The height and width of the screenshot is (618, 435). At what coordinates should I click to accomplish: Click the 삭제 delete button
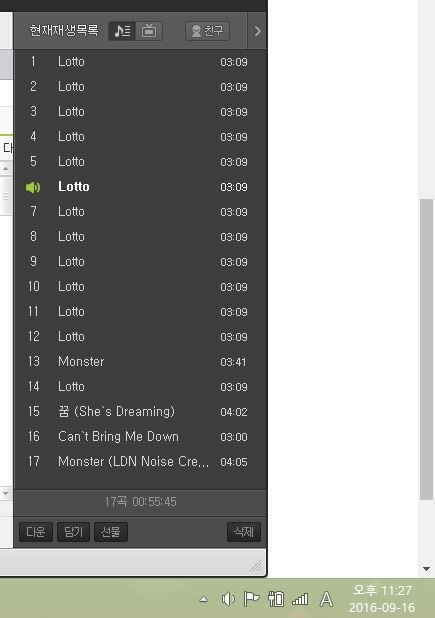tap(244, 532)
